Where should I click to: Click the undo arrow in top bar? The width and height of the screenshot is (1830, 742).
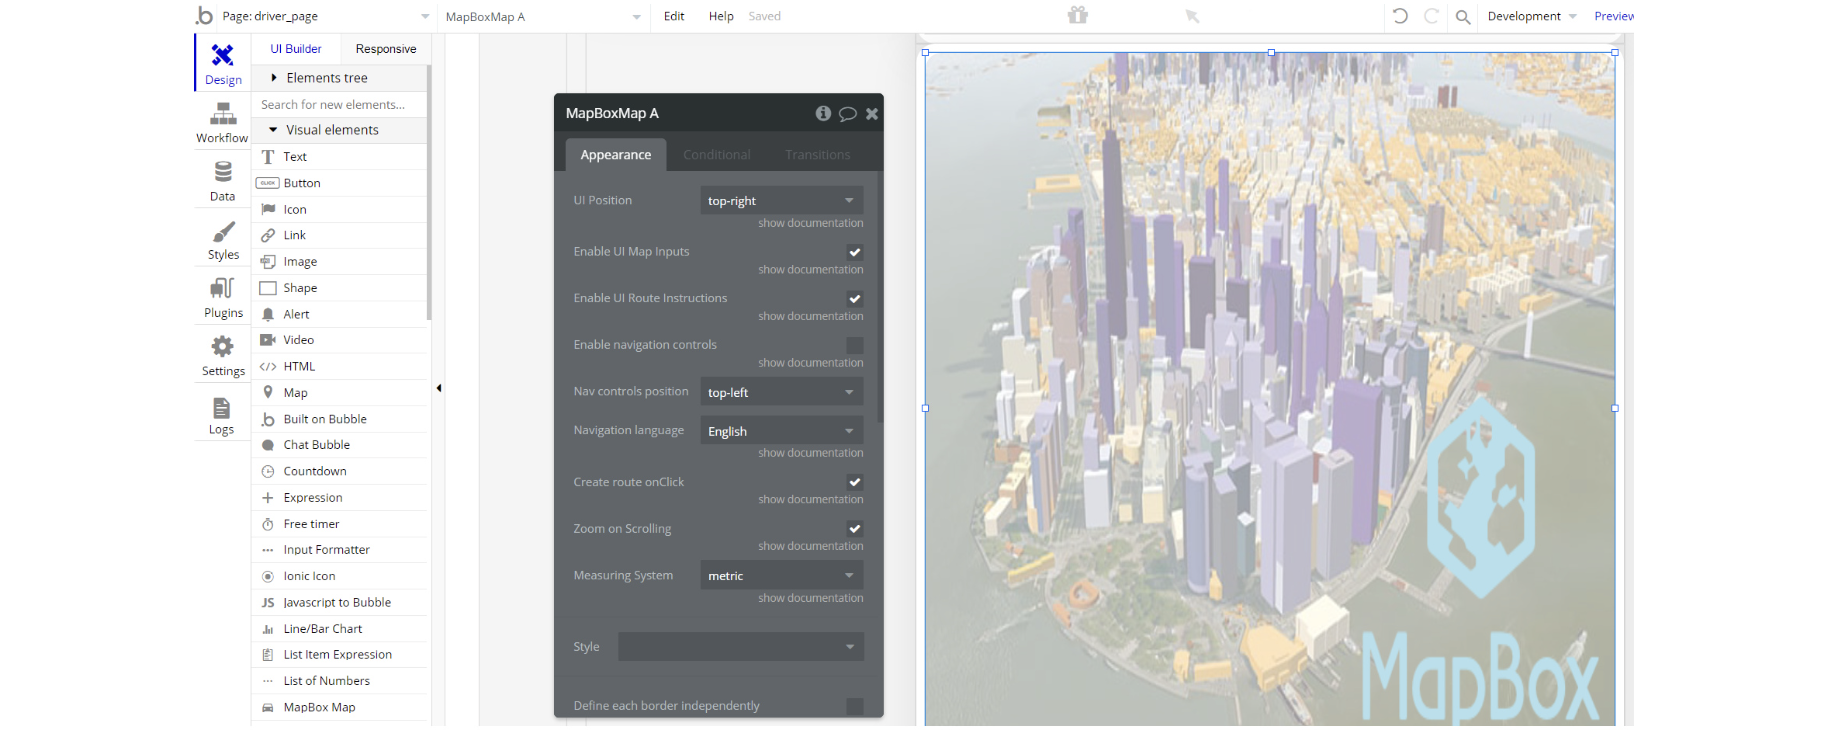tap(1400, 16)
